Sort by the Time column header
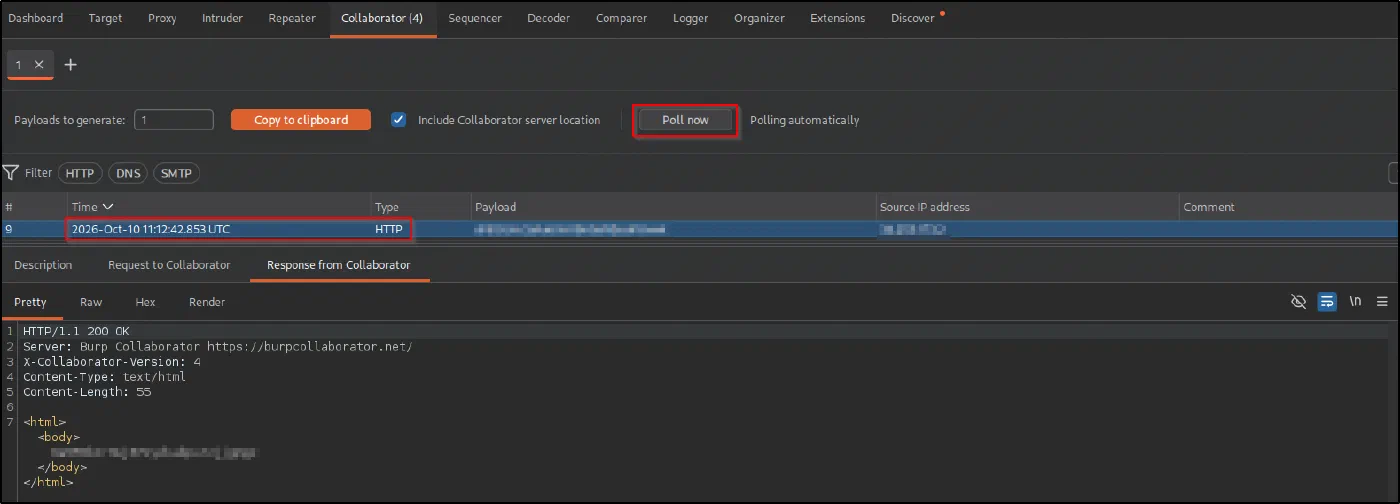This screenshot has width=1400, height=504. 218,207
